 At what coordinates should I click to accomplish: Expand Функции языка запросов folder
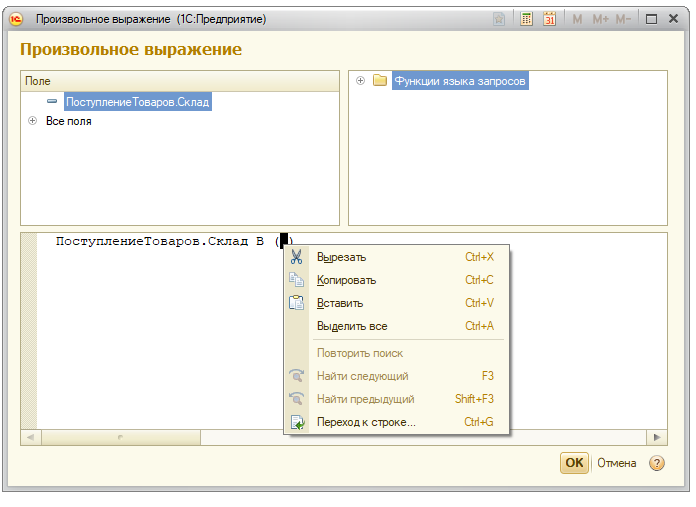[360, 81]
